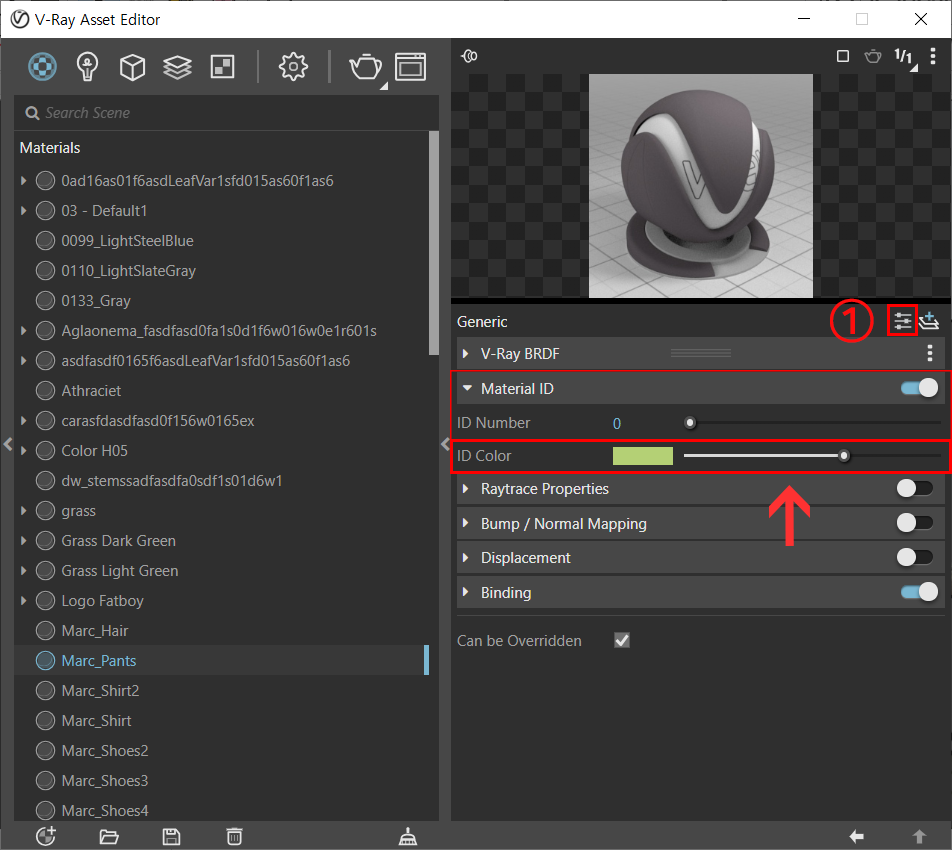Expand the Logo Fatboy material arrow

(x=23, y=600)
